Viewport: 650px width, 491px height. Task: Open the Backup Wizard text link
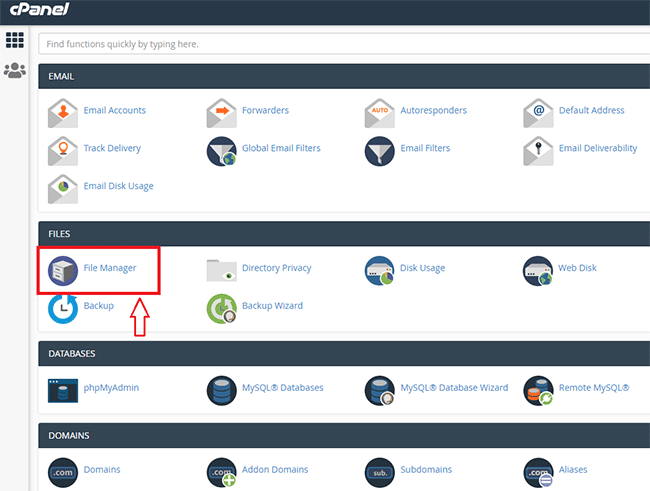(x=272, y=306)
